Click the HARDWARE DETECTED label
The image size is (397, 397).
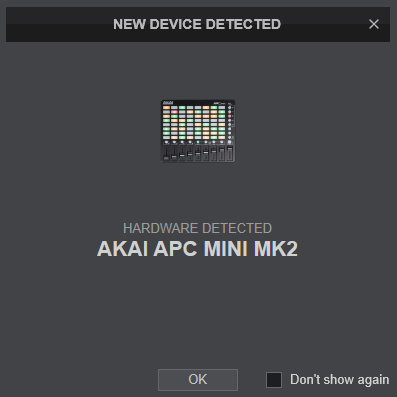197,228
